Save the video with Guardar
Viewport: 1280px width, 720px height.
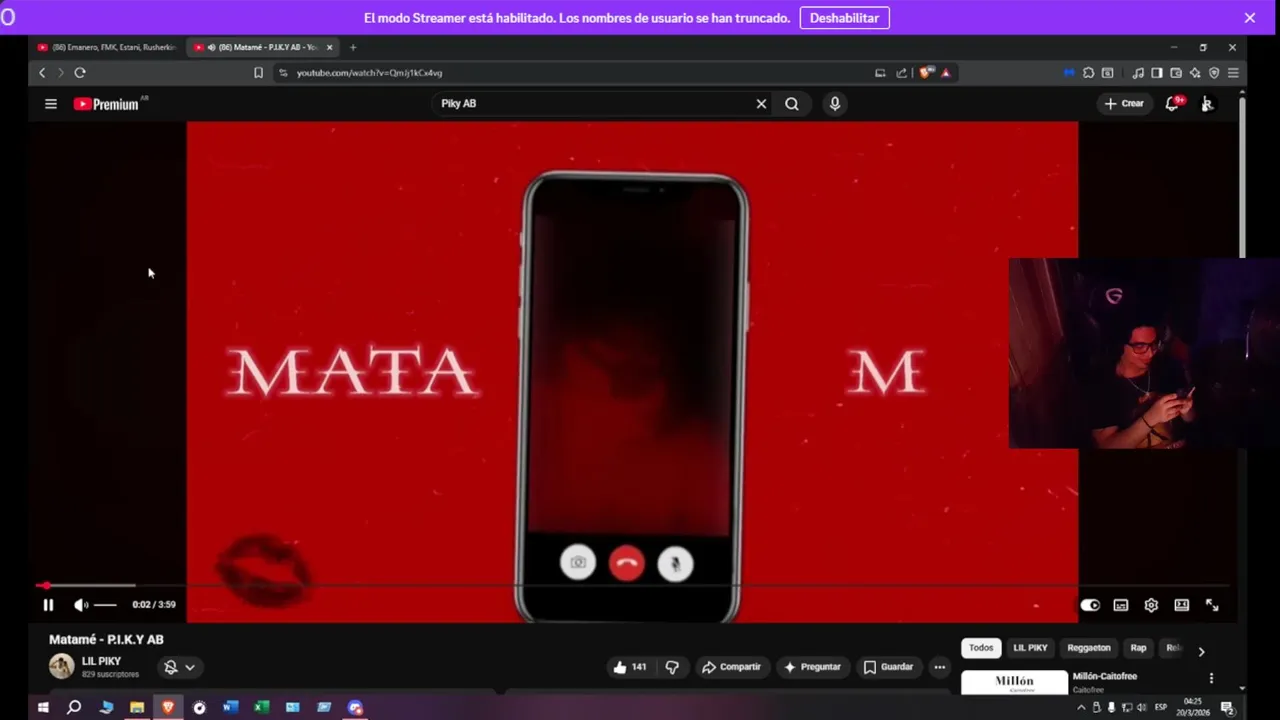pyautogui.click(x=888, y=667)
